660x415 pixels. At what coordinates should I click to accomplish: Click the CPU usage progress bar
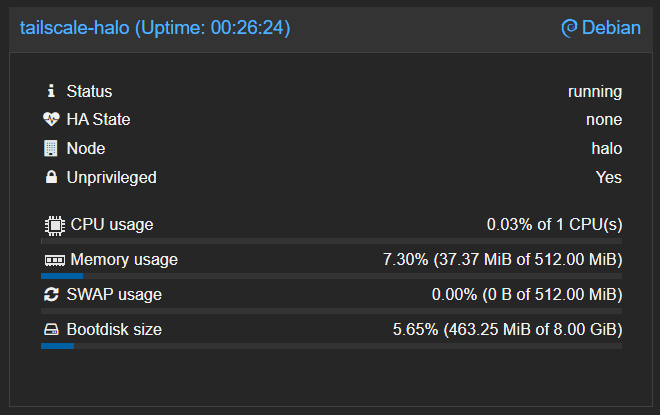(331, 241)
